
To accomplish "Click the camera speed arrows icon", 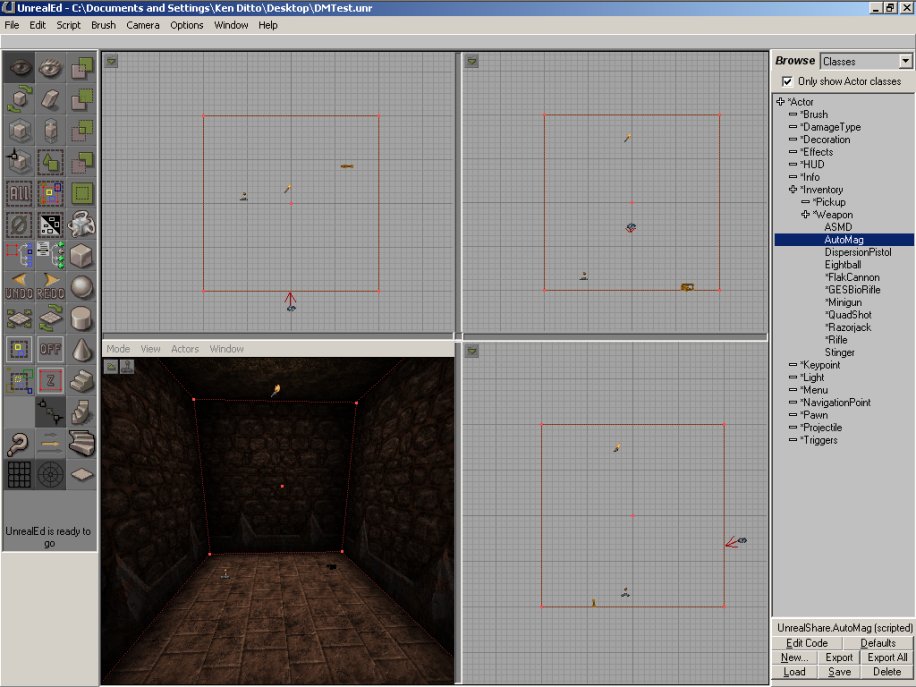I will tap(50, 443).
